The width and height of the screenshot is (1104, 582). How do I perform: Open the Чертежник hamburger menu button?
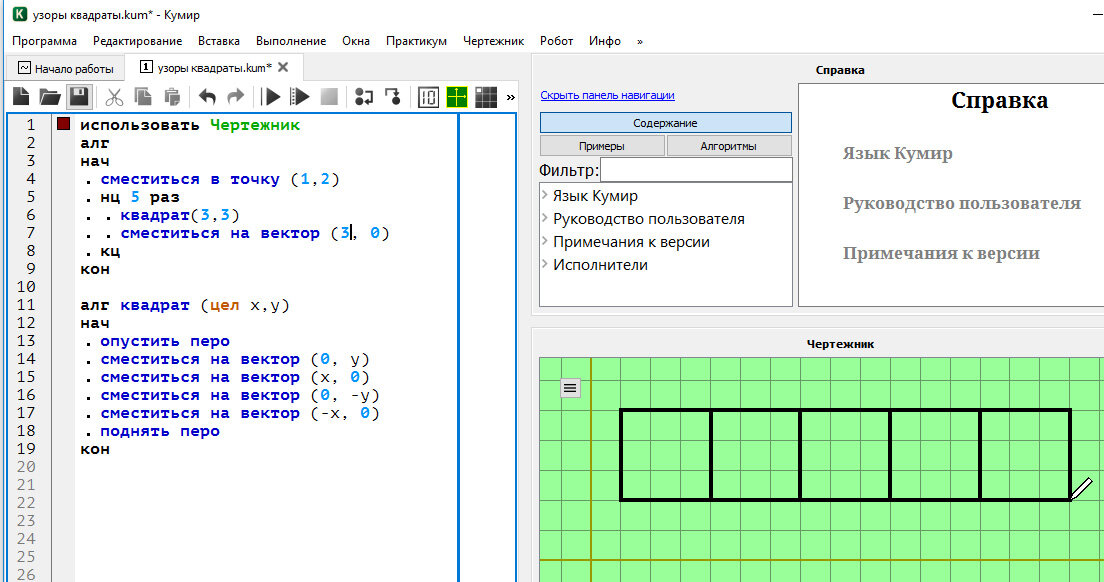tap(570, 387)
